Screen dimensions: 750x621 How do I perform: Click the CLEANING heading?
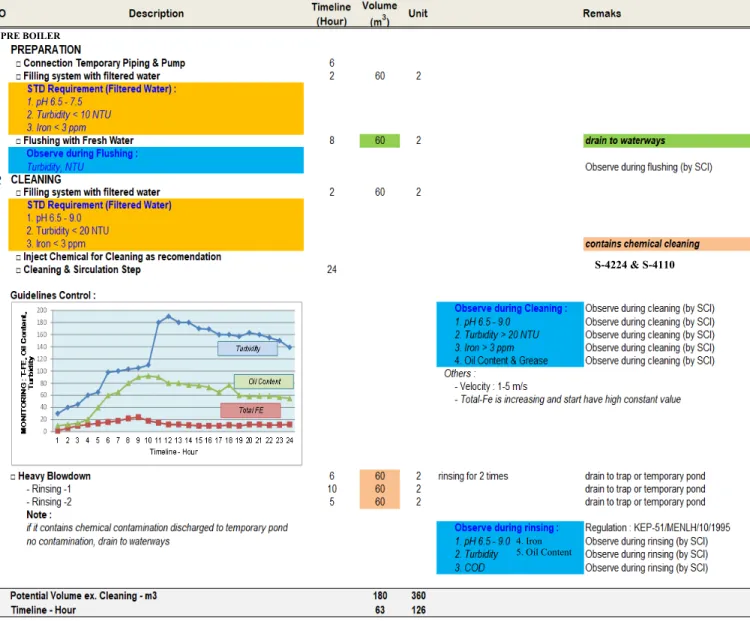(x=36, y=179)
